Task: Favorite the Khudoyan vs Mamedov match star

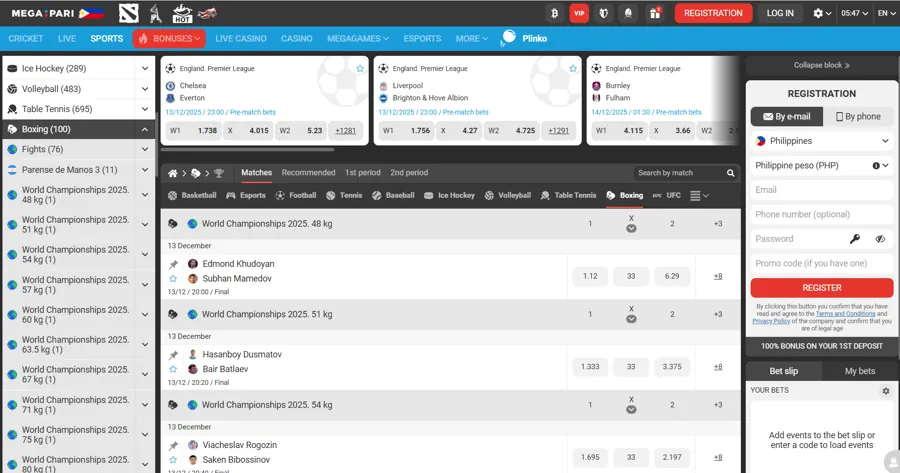Action: [x=173, y=278]
